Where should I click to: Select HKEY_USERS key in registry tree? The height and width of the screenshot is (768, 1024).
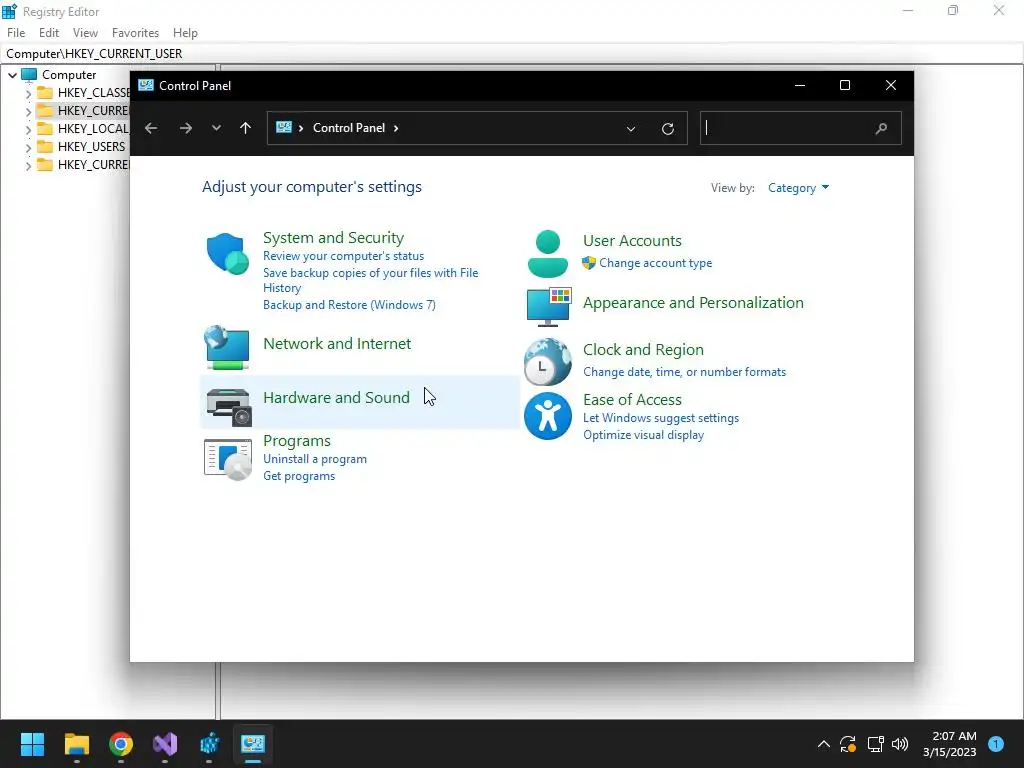[x=91, y=147]
